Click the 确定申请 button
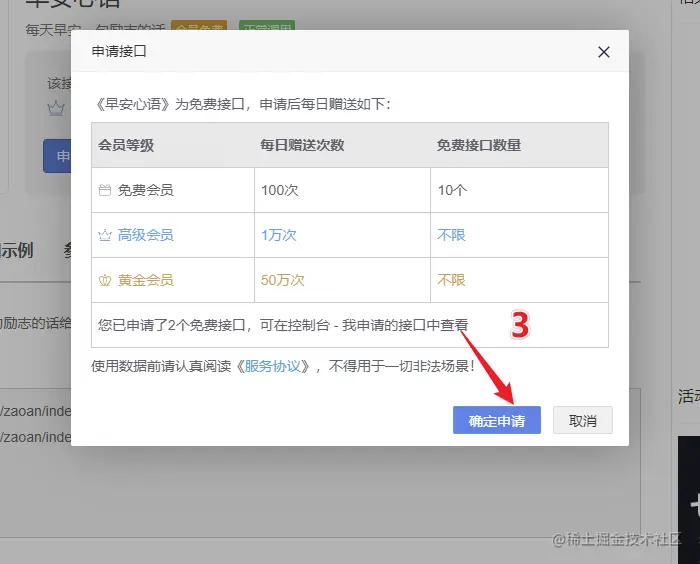Image resolution: width=700 pixels, height=564 pixels. pyautogui.click(x=496, y=420)
